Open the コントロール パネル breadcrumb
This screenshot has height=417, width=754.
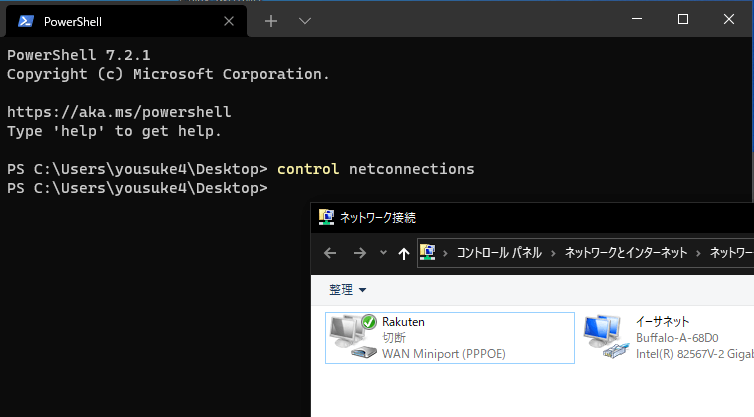(499, 253)
